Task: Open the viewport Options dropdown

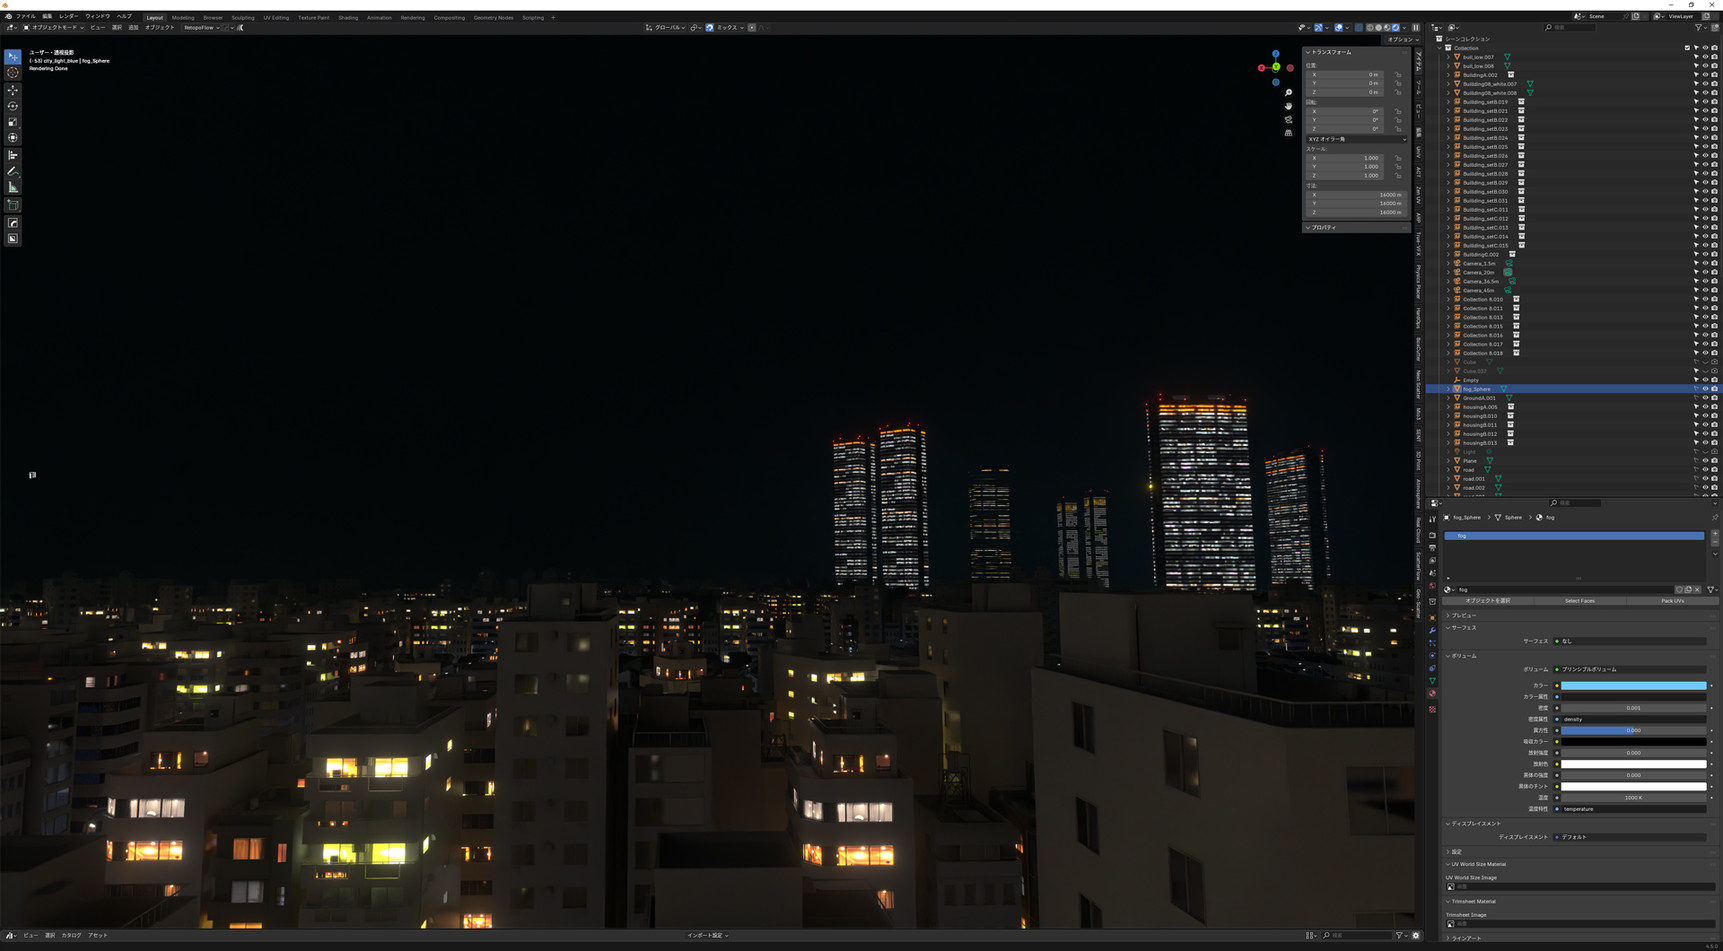Action: (x=1402, y=40)
